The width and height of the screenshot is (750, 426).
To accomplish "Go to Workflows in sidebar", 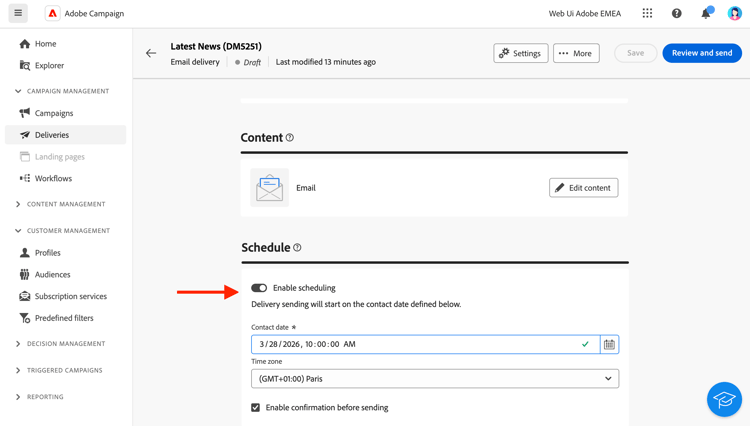I will (x=53, y=178).
